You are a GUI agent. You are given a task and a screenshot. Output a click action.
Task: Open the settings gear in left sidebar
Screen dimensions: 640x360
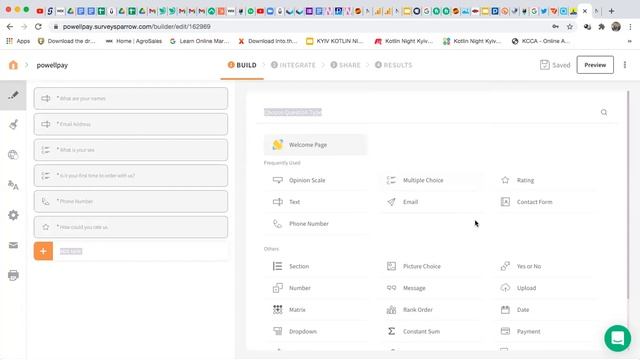(13, 215)
